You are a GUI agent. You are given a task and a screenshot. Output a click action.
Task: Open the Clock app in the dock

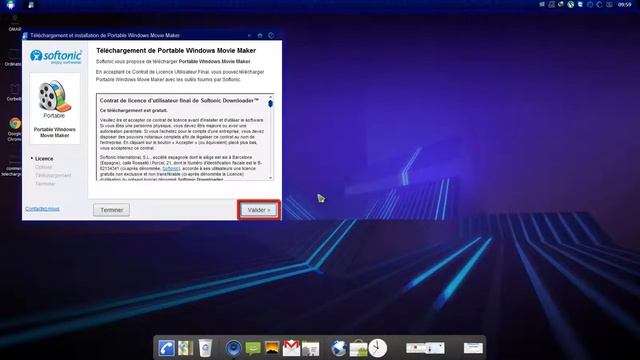[x=378, y=348]
